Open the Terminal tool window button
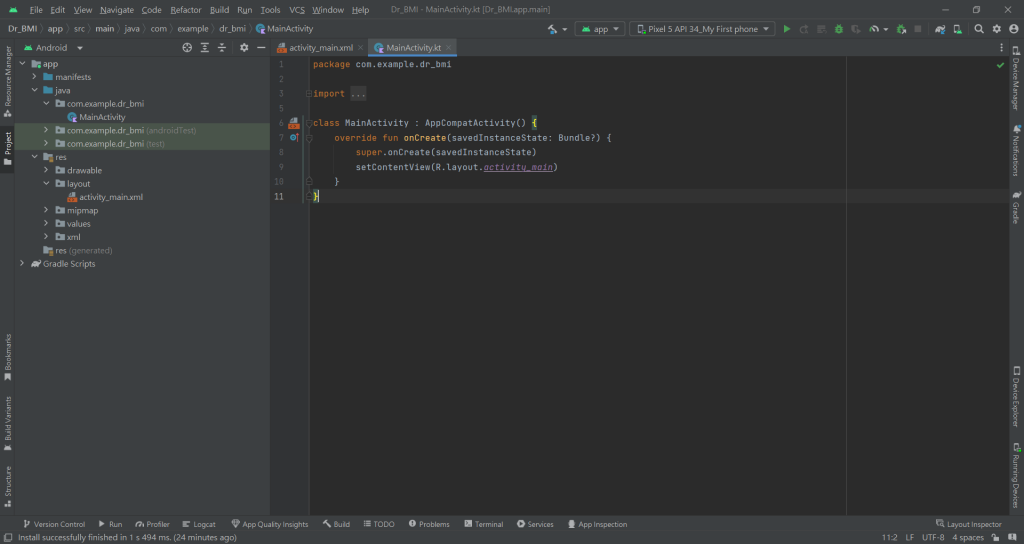Image resolution: width=1024 pixels, height=544 pixels. pyautogui.click(x=483, y=524)
